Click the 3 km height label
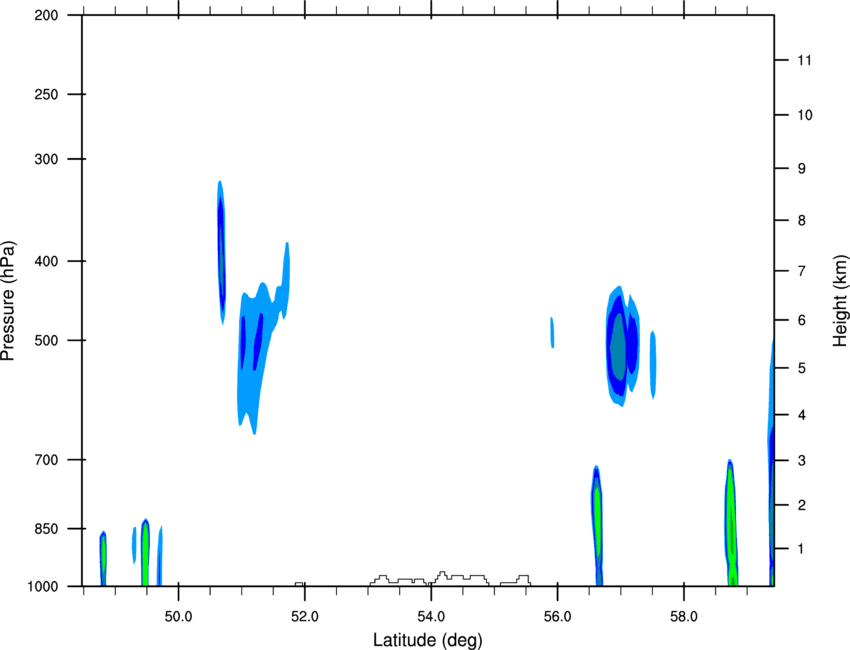This screenshot has width=850, height=650. (802, 461)
